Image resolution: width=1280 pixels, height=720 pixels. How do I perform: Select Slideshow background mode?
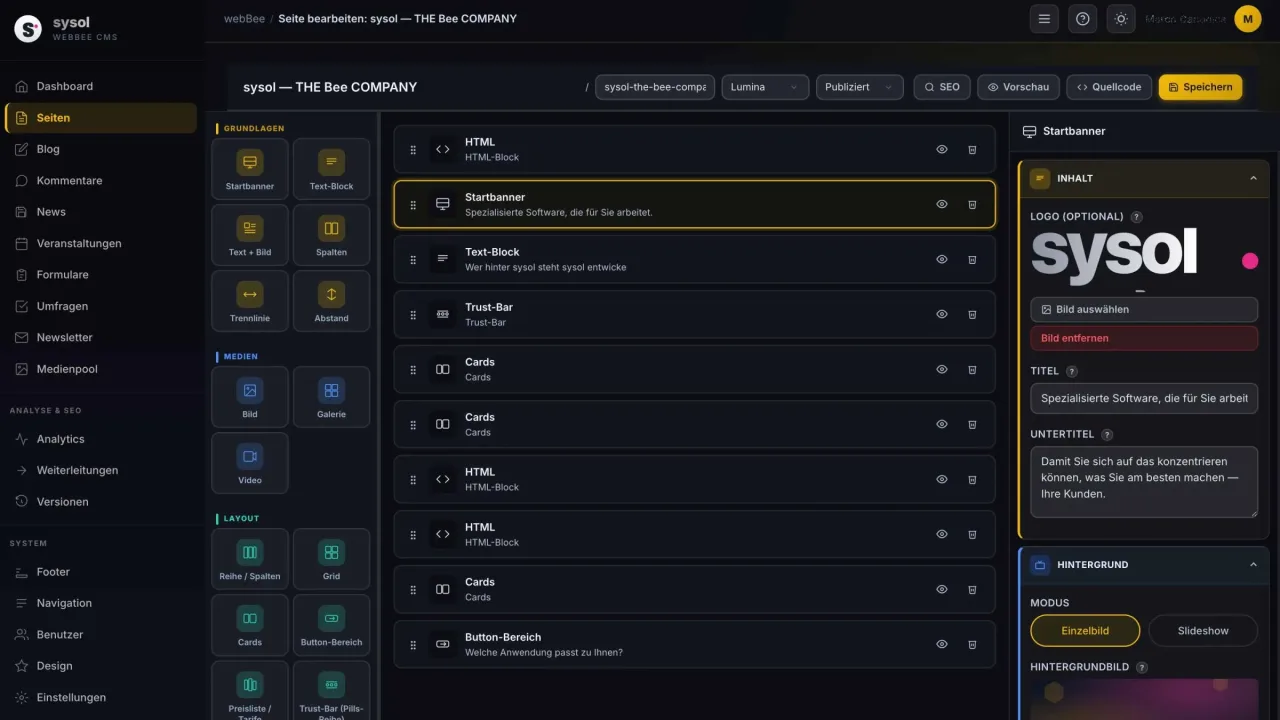pos(1203,631)
